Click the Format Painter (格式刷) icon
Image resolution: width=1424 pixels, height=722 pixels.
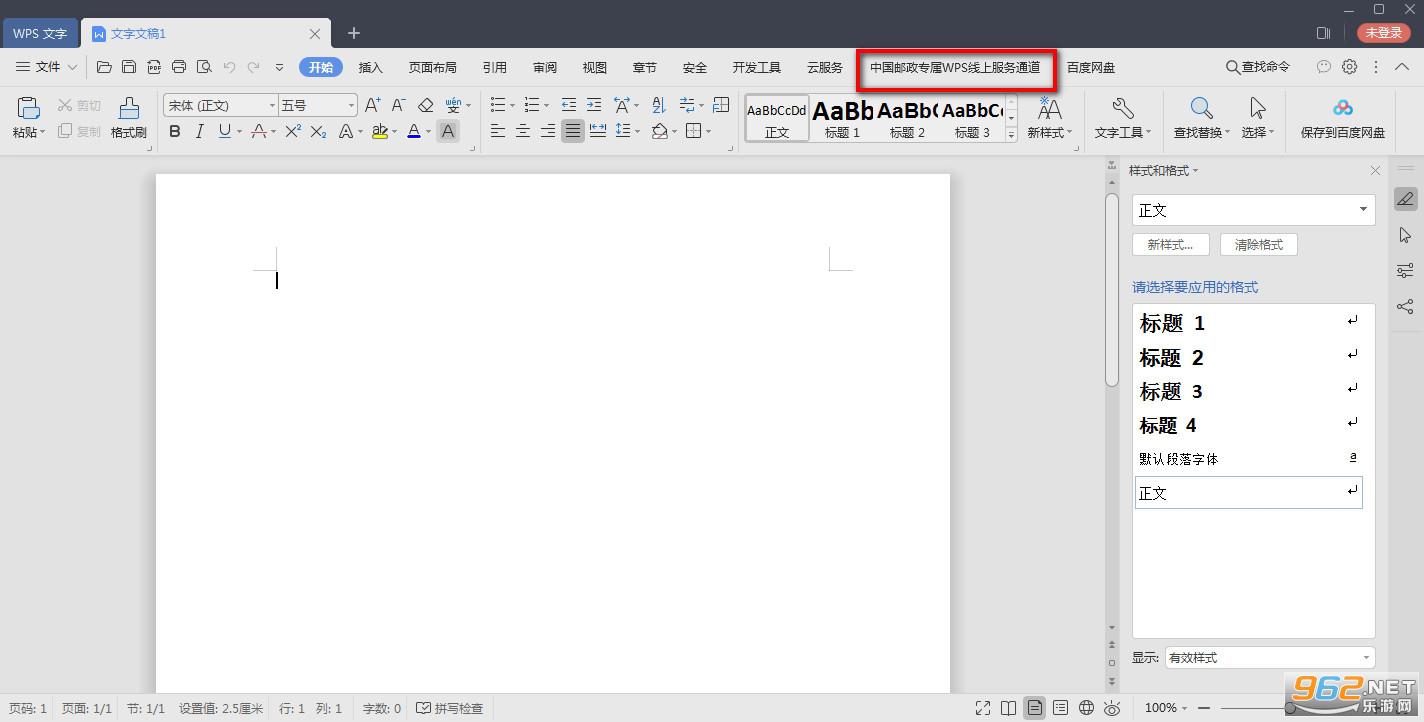click(128, 116)
